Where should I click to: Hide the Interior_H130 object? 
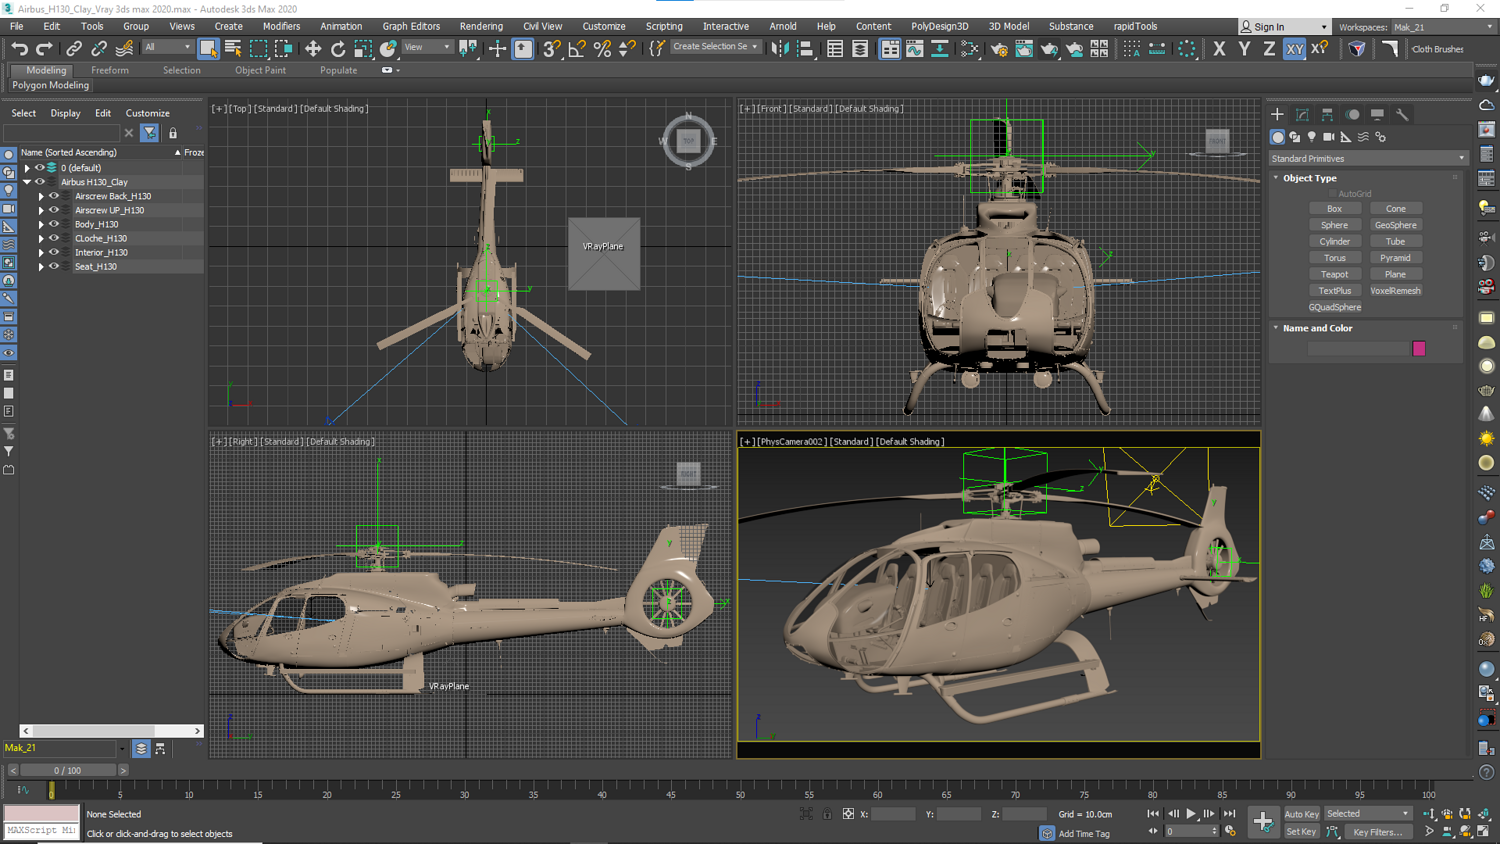[x=54, y=252]
